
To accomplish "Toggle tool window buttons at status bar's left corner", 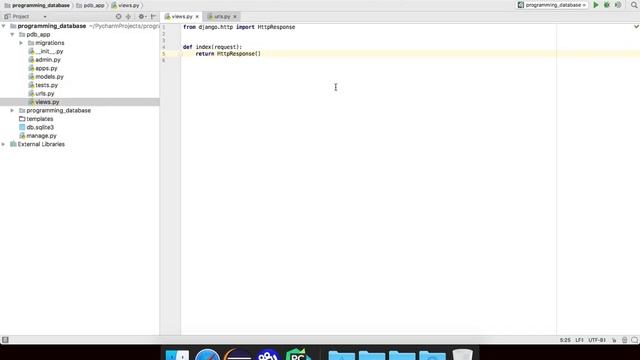I will tap(5, 340).
